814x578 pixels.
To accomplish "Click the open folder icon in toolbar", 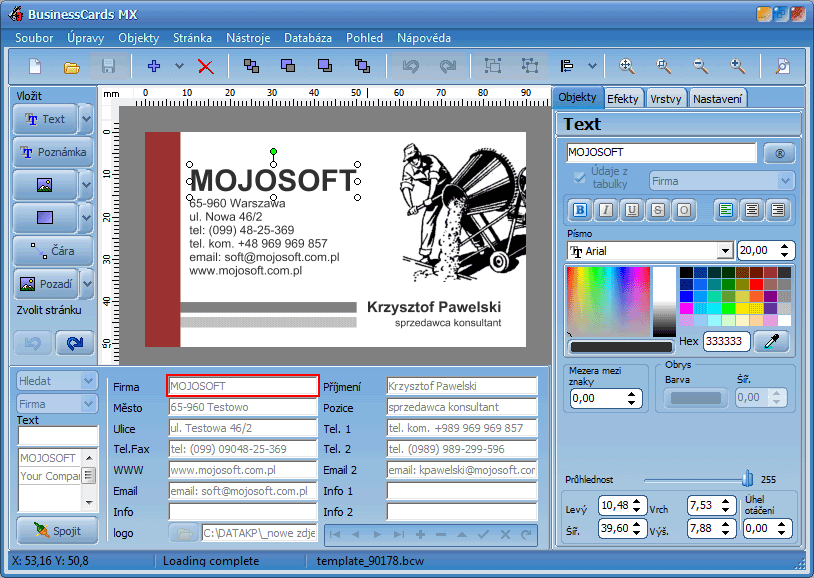I will pos(72,67).
